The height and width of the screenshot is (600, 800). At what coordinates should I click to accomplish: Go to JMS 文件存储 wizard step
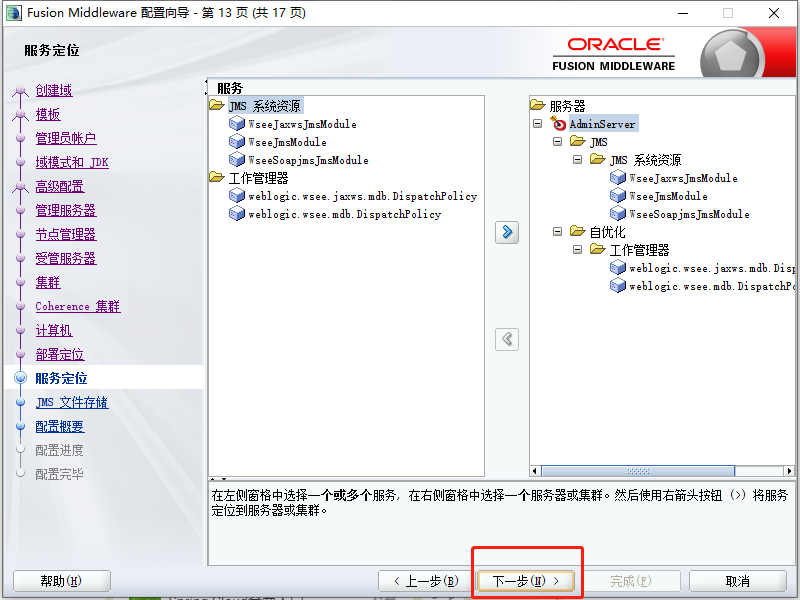[x=72, y=402]
